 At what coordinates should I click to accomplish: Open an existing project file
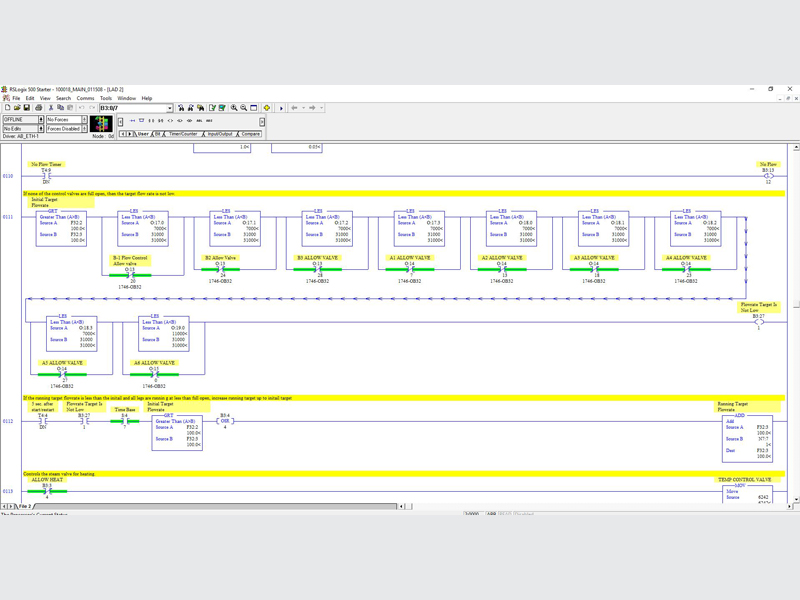[17, 108]
